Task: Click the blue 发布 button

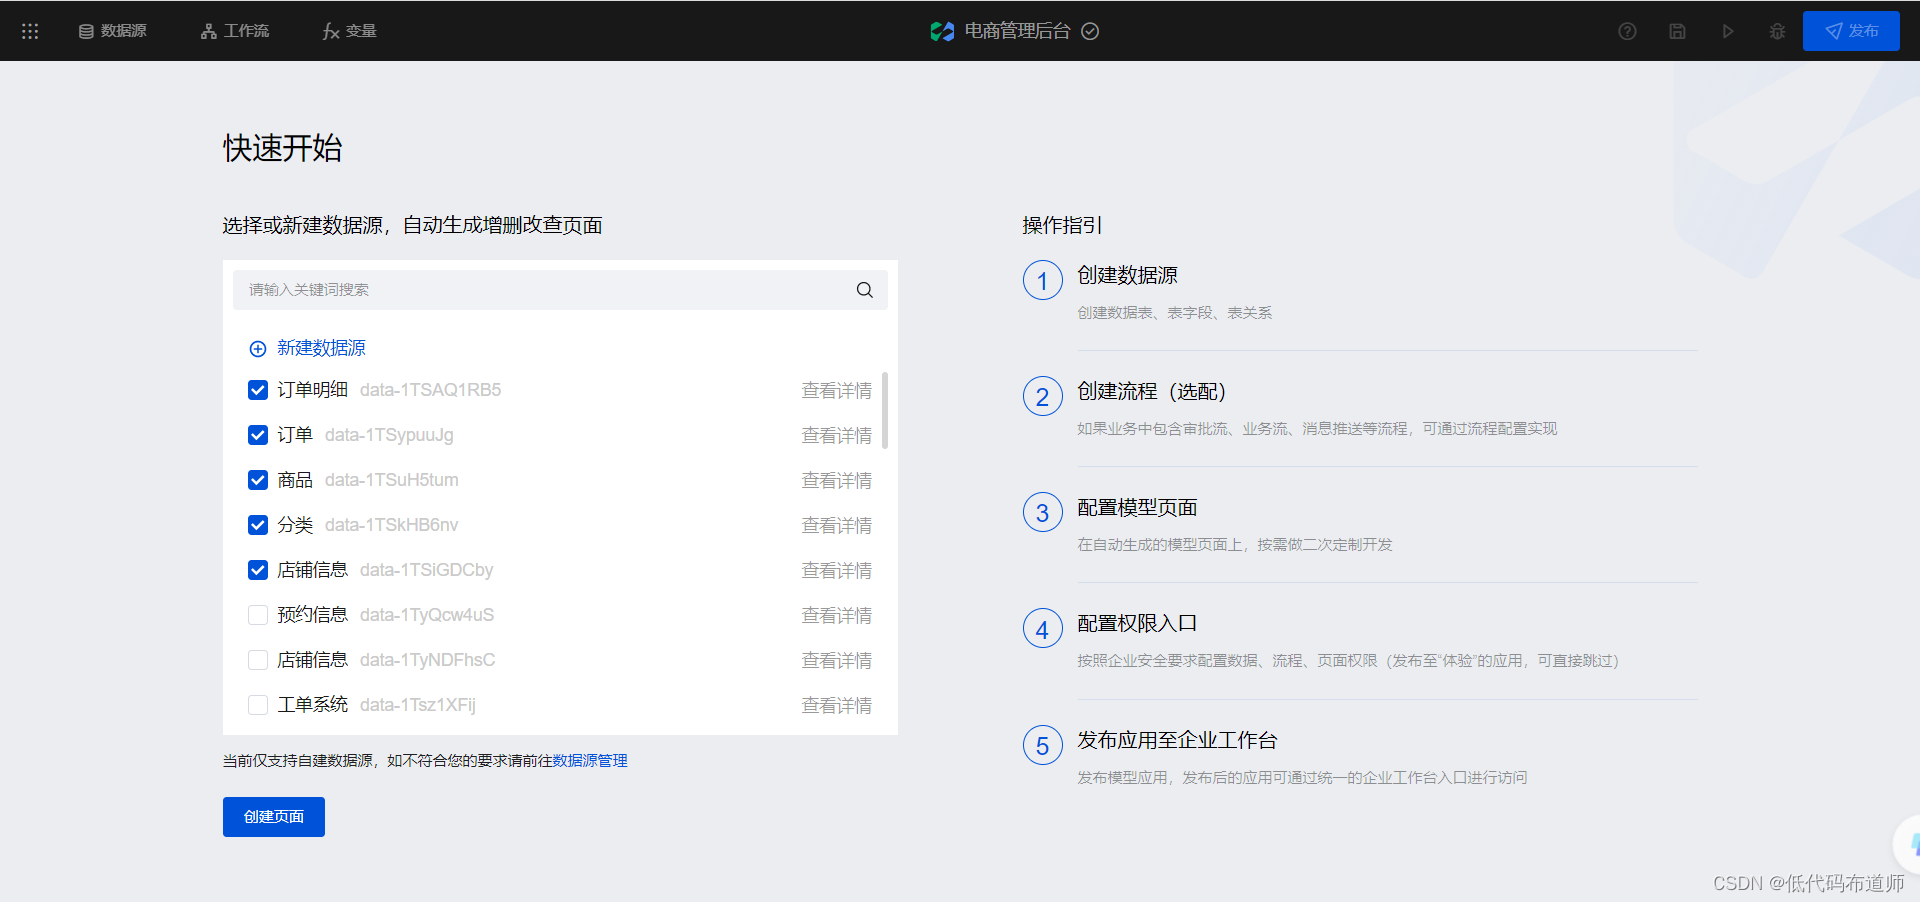Action: point(1851,31)
